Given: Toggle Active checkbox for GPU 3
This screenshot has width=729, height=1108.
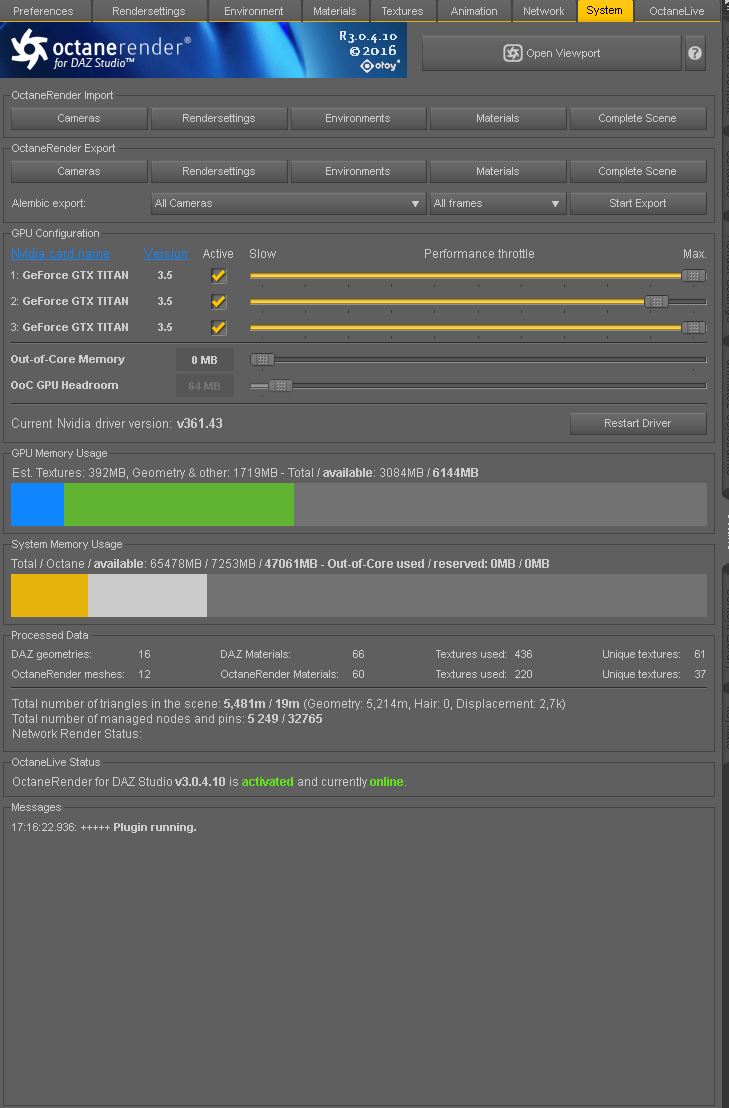Looking at the screenshot, I should [x=219, y=327].
